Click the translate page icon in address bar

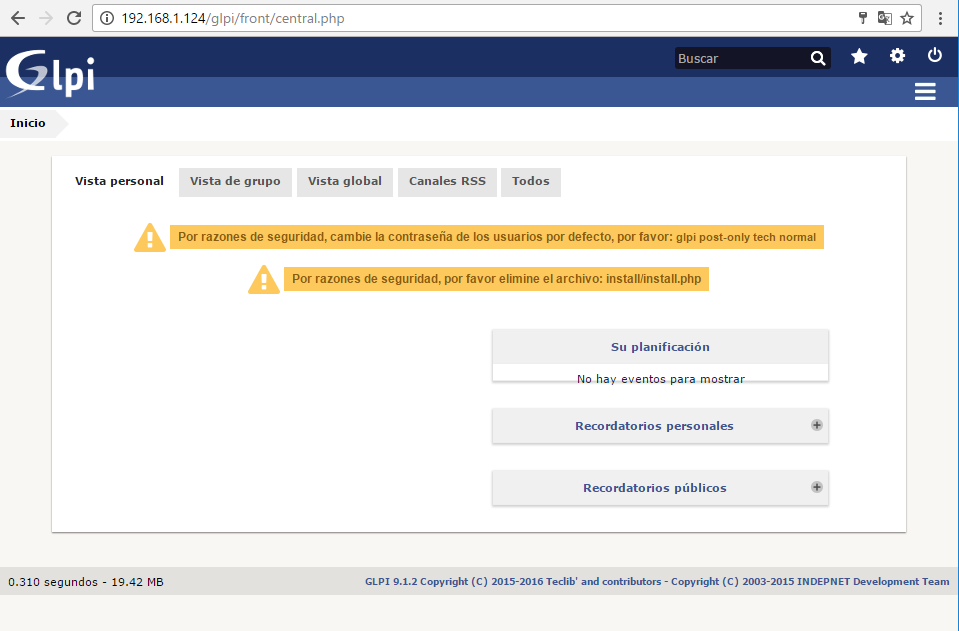click(884, 18)
